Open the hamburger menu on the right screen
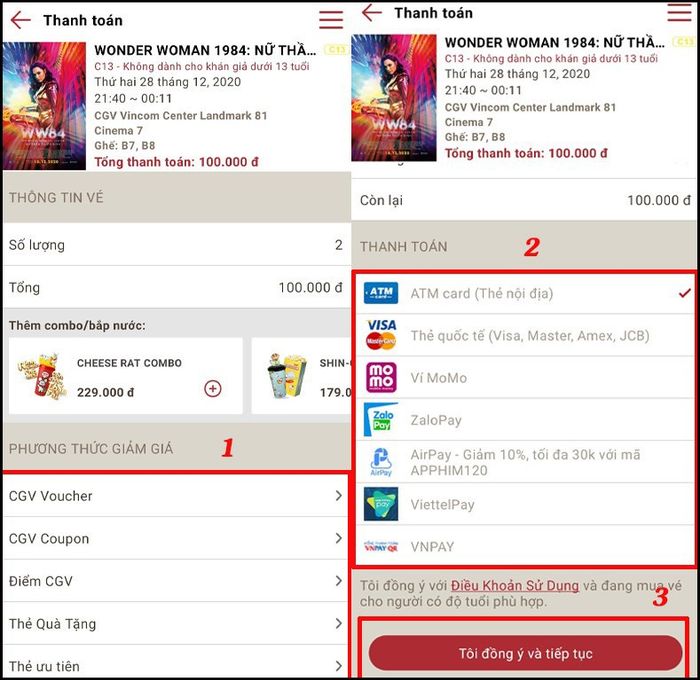 coord(679,12)
